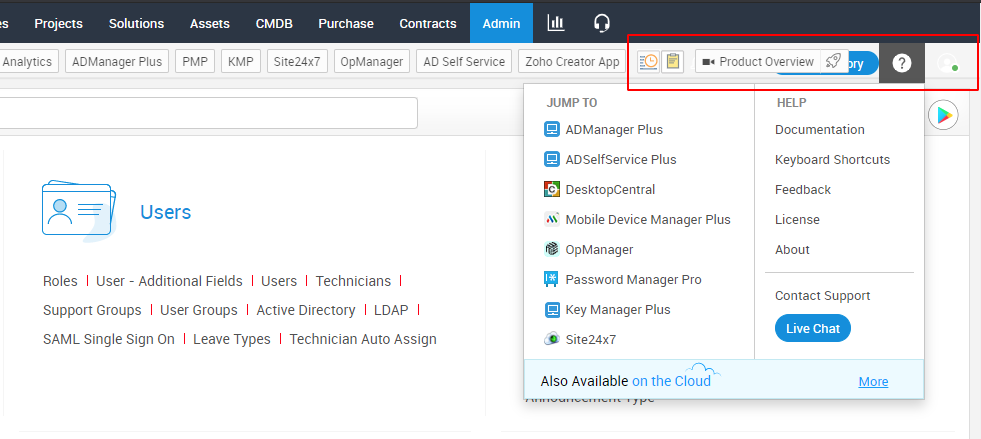Click the More link in cloud banner
The image size is (981, 439).
tap(873, 381)
